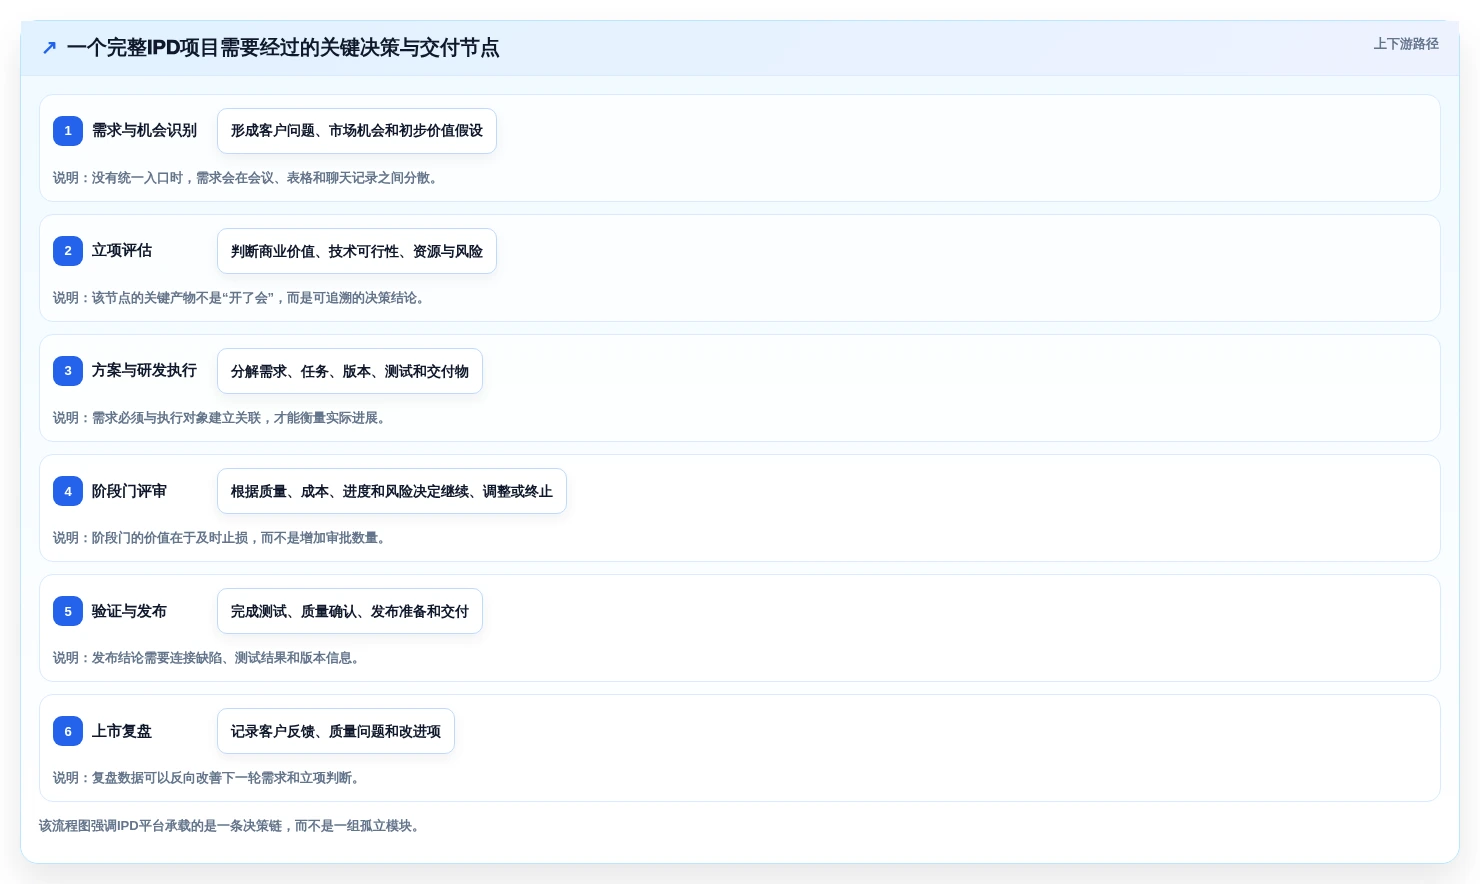Click the 记录客户反馈、质量问题和改进项 box
Screen dimensions: 1480x884
[x=336, y=731]
